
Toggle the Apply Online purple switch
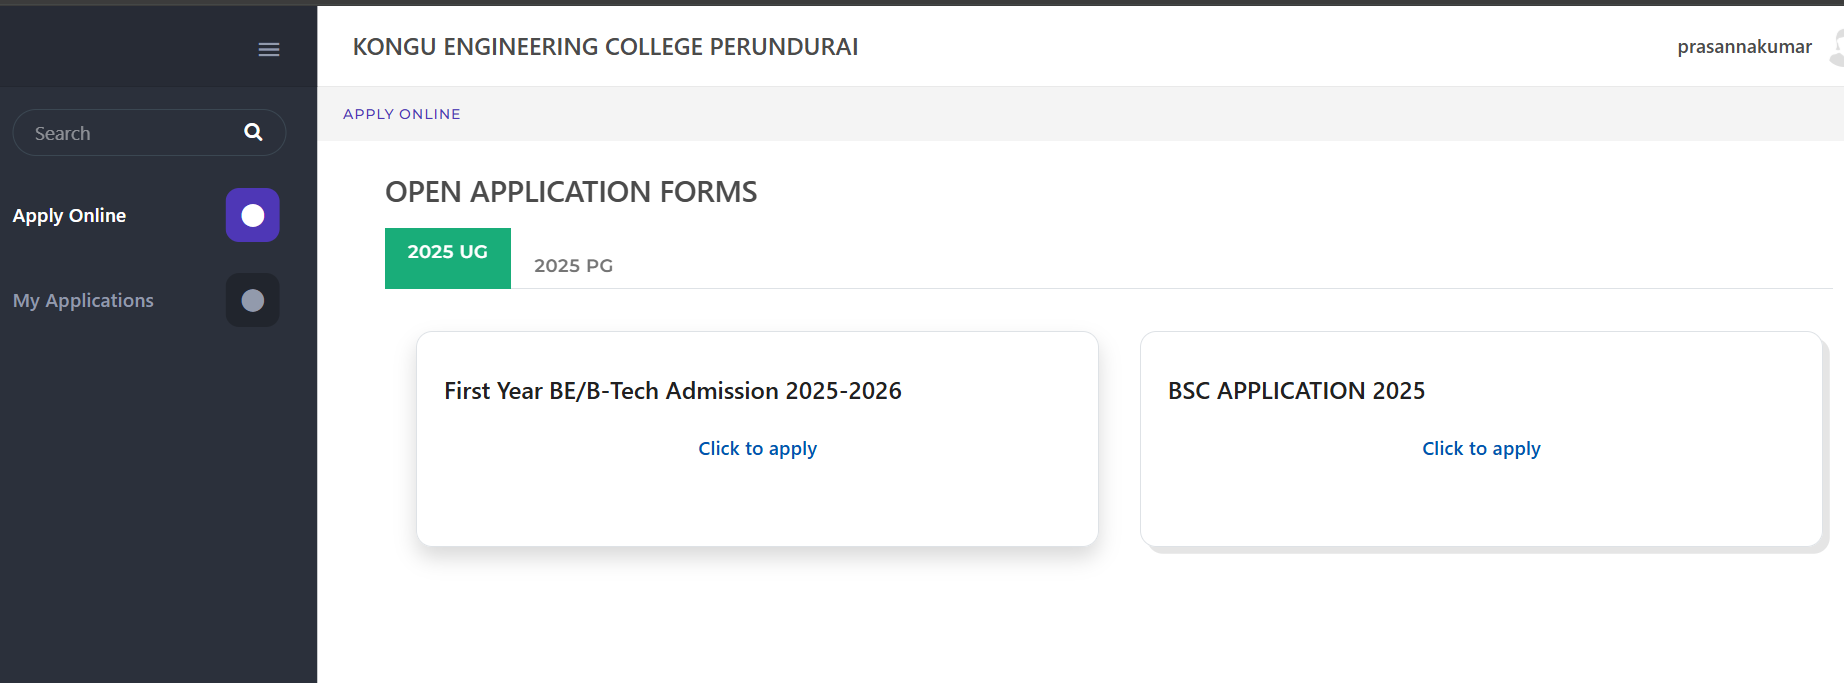click(x=252, y=215)
